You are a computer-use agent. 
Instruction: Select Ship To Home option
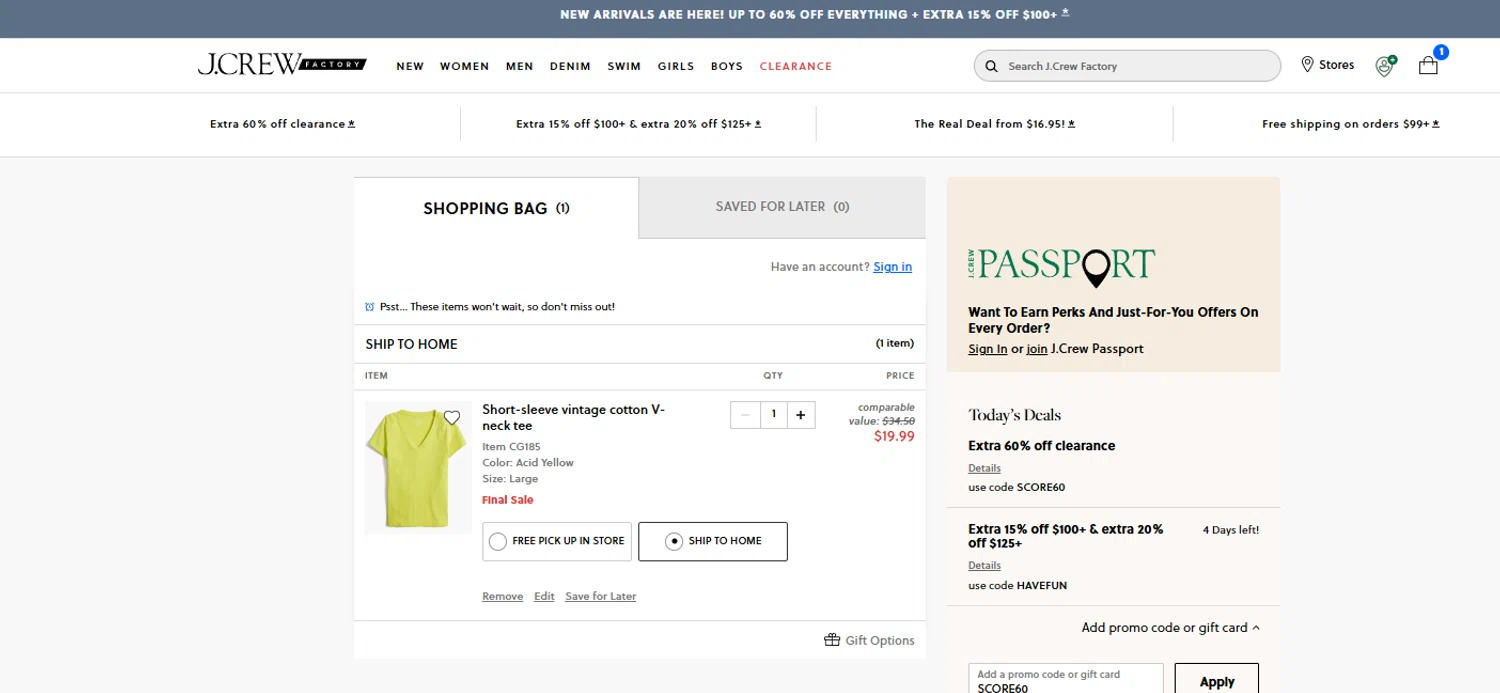pos(713,541)
